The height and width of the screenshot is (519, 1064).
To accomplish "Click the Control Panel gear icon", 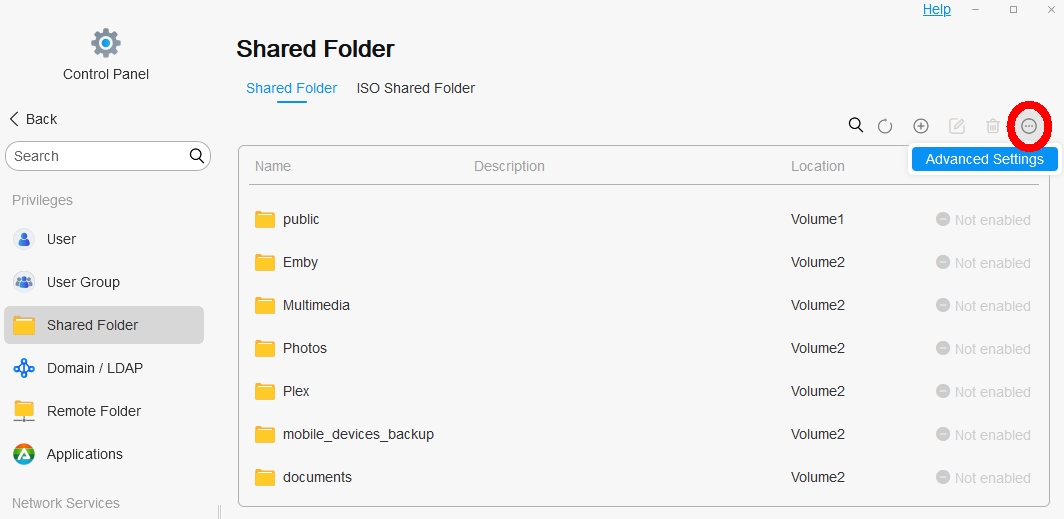I will (106, 43).
